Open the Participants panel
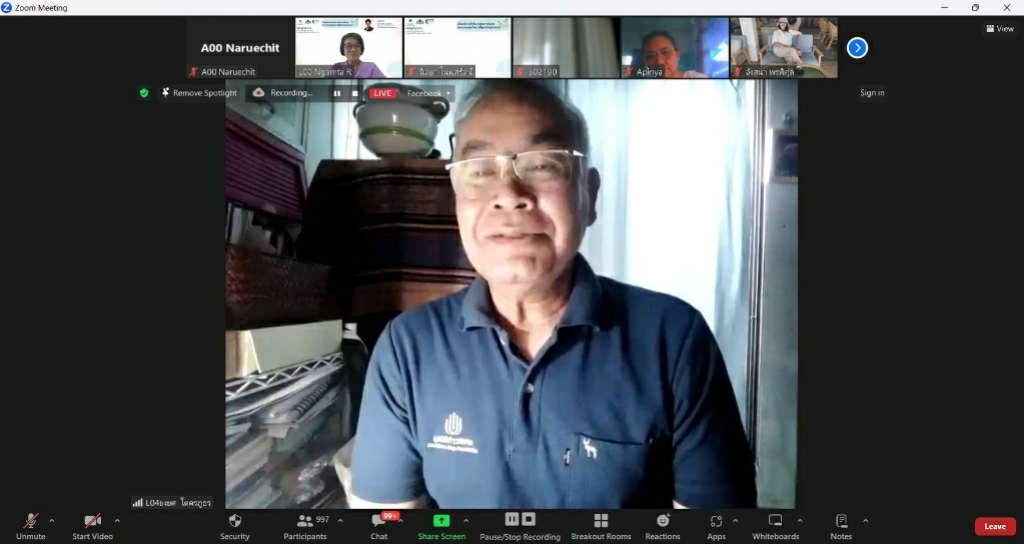 305,526
